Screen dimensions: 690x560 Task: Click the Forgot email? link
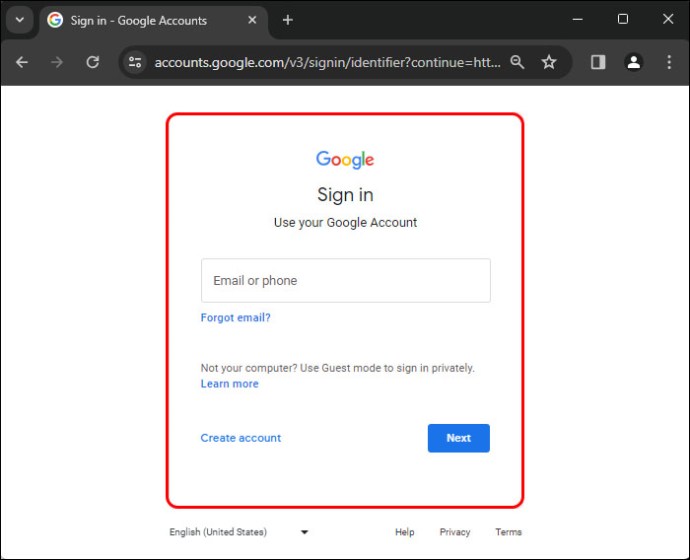[235, 318]
